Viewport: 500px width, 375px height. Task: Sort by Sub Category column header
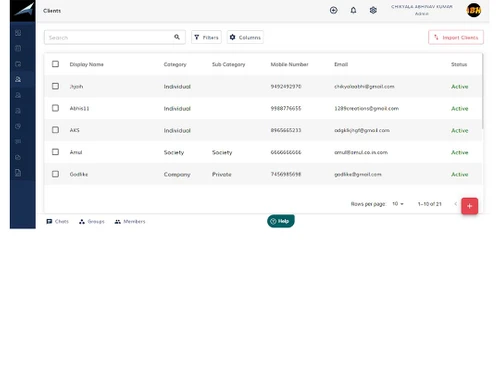pyautogui.click(x=228, y=64)
